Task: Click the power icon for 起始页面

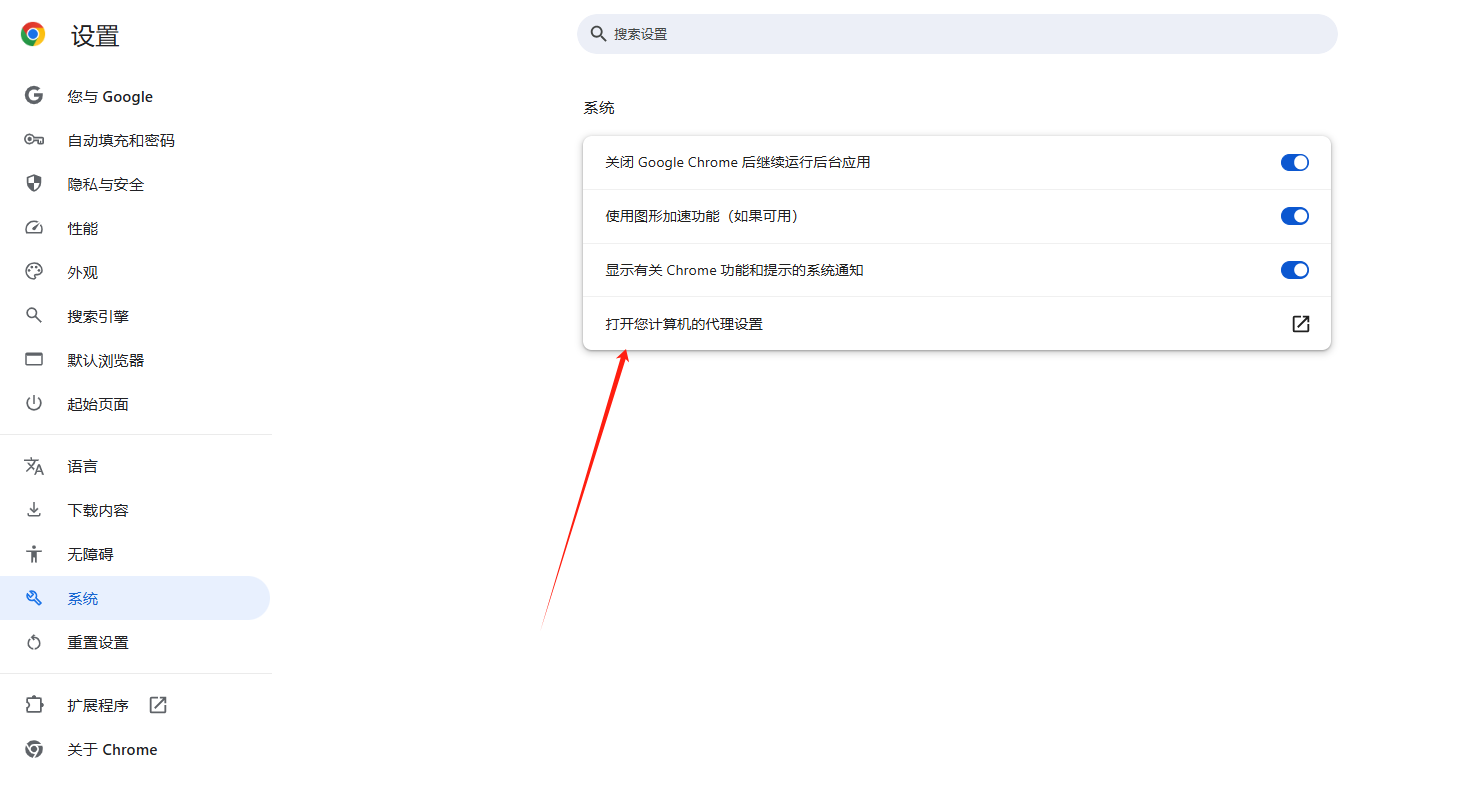Action: click(x=34, y=404)
